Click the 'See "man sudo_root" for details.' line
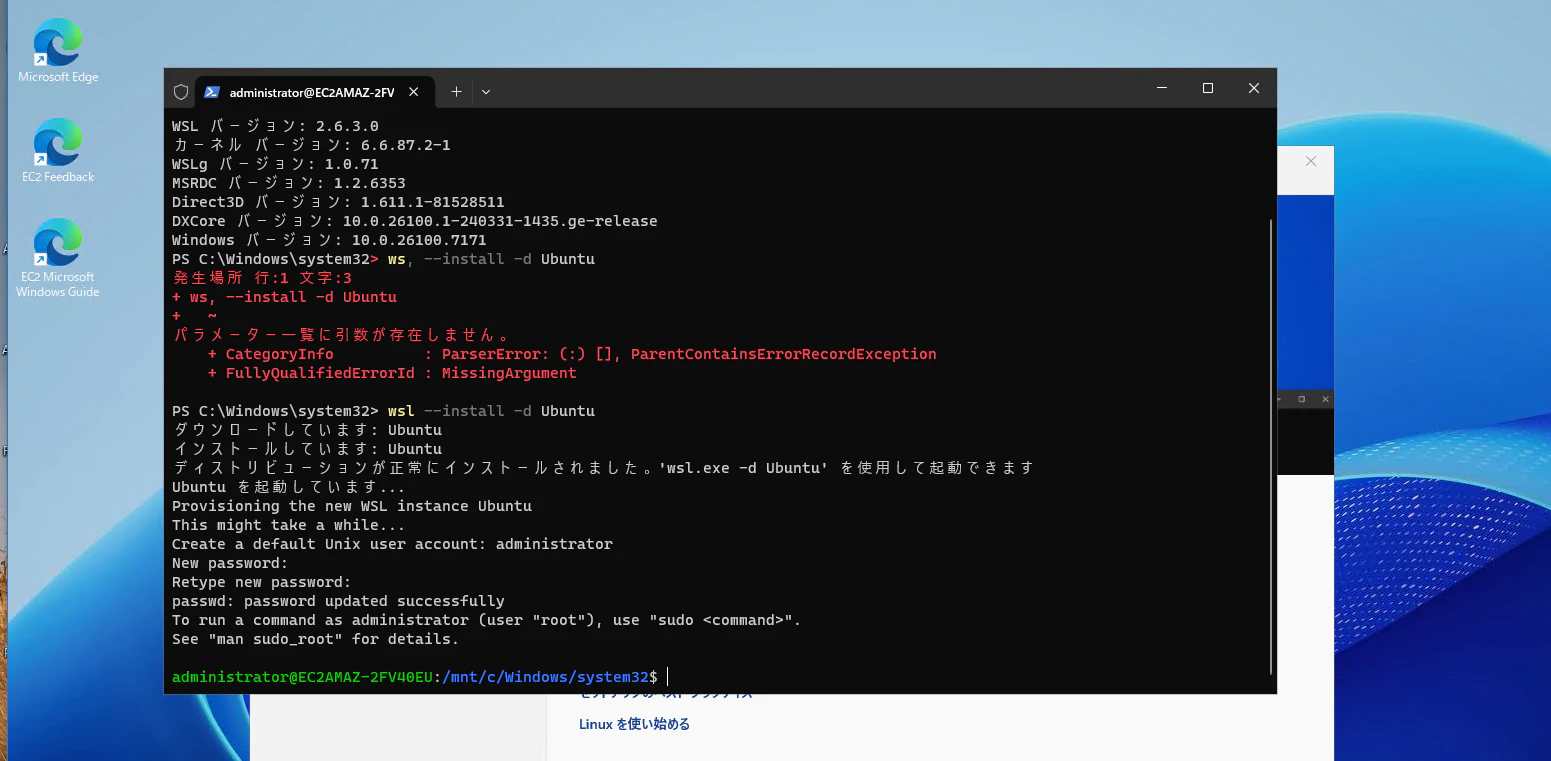This screenshot has width=1551, height=761. point(316,639)
